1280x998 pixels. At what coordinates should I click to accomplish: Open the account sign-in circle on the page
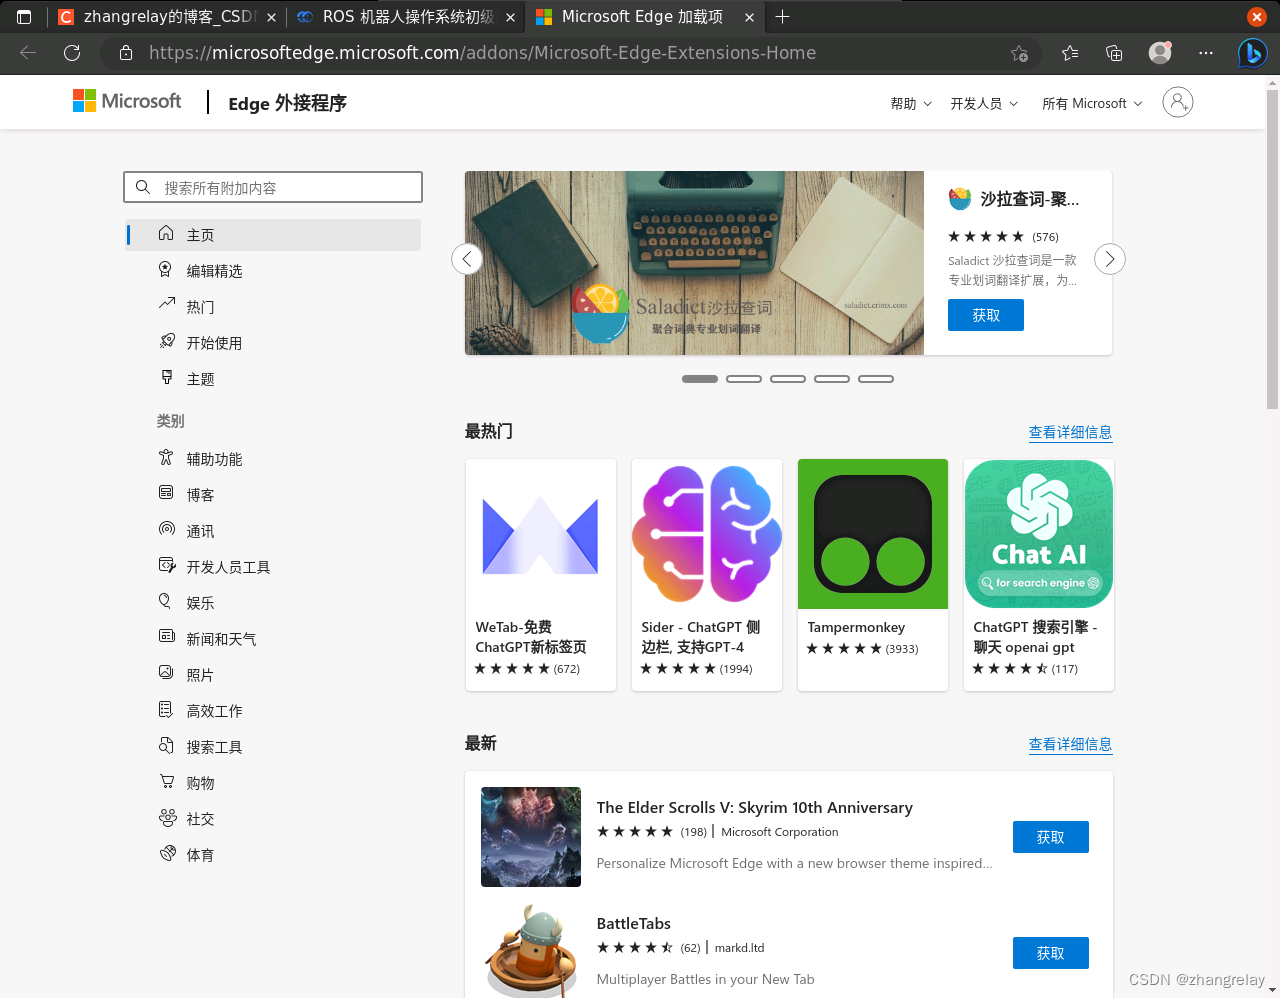coord(1177,102)
